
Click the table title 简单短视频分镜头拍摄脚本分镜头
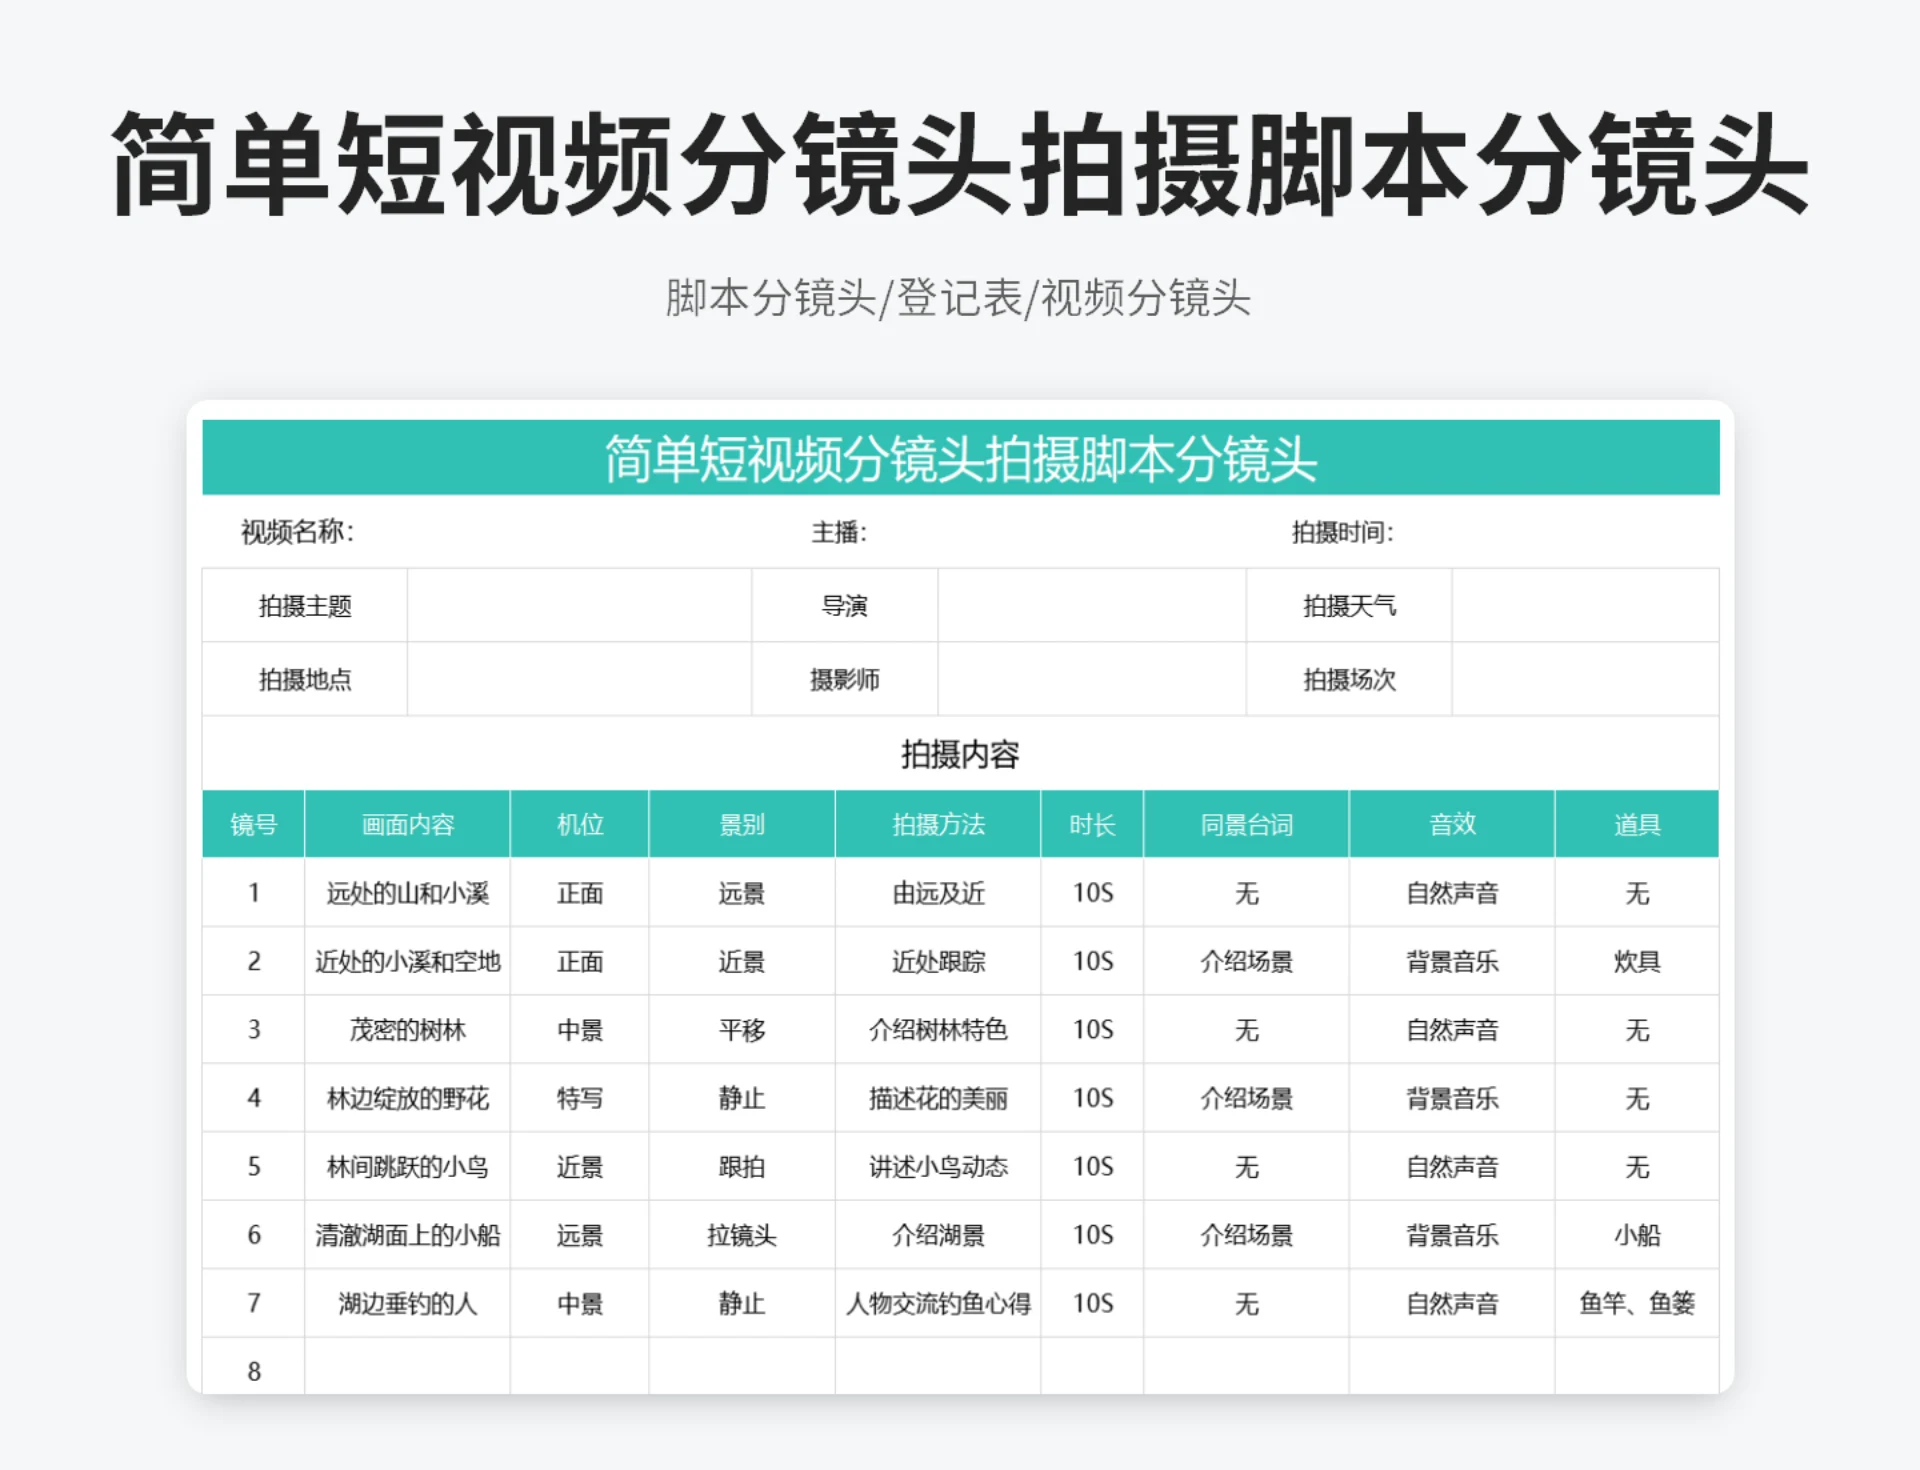point(960,457)
